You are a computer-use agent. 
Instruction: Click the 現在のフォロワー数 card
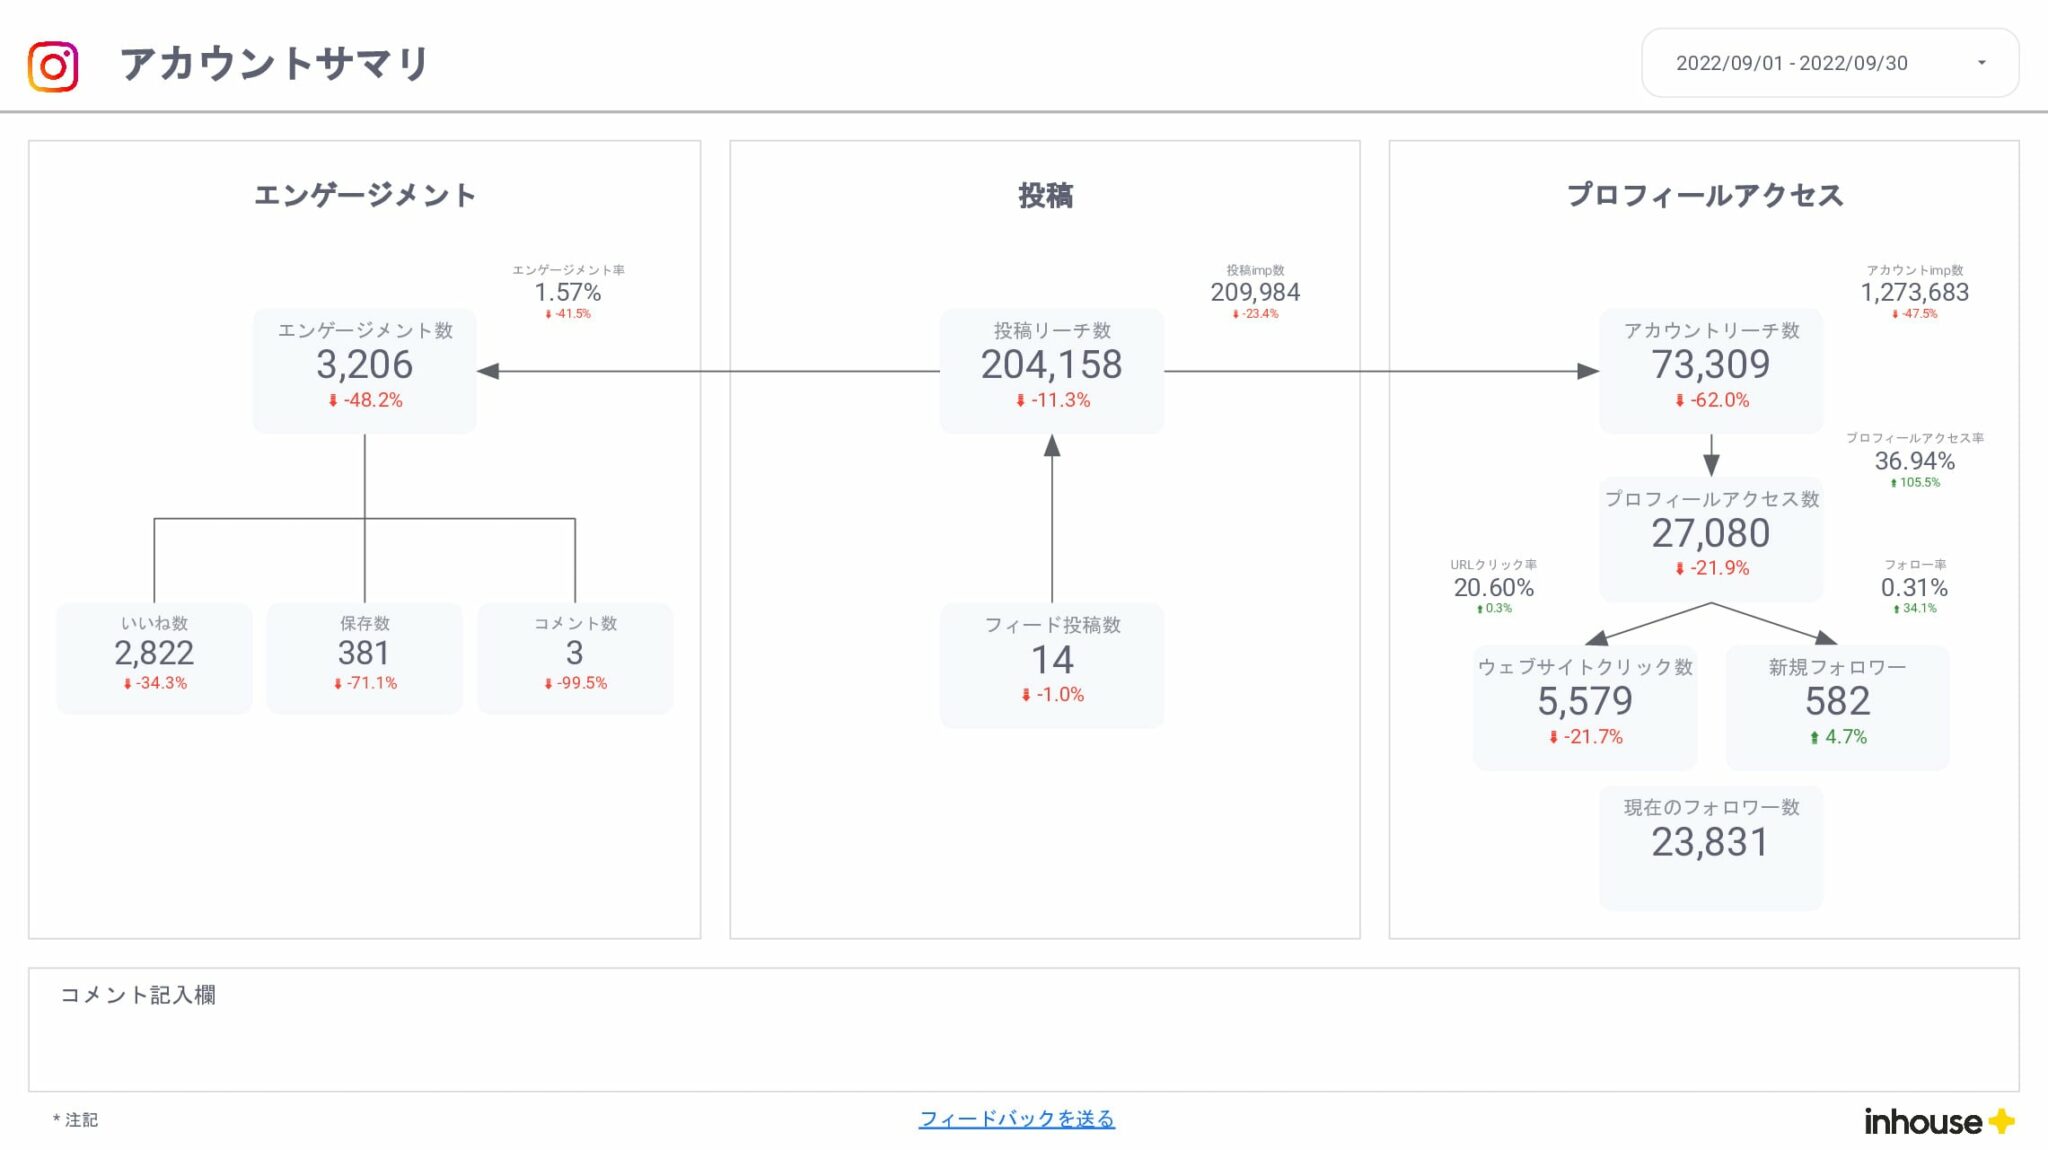pos(1710,846)
